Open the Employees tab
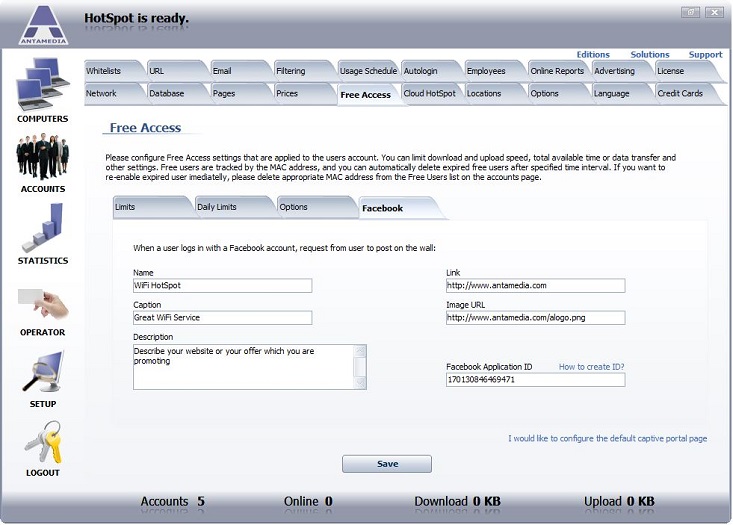Screen dimensions: 733x525 [x=493, y=71]
